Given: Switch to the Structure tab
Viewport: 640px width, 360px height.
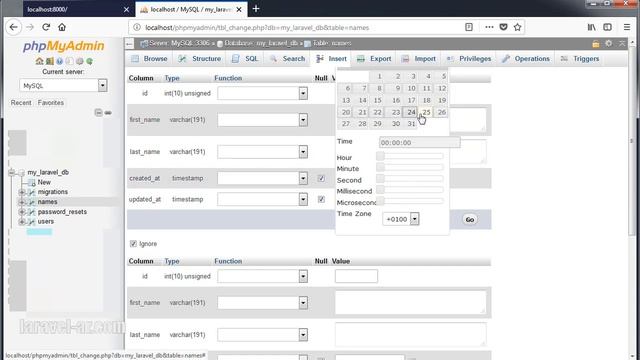Looking at the screenshot, I should [200, 59].
